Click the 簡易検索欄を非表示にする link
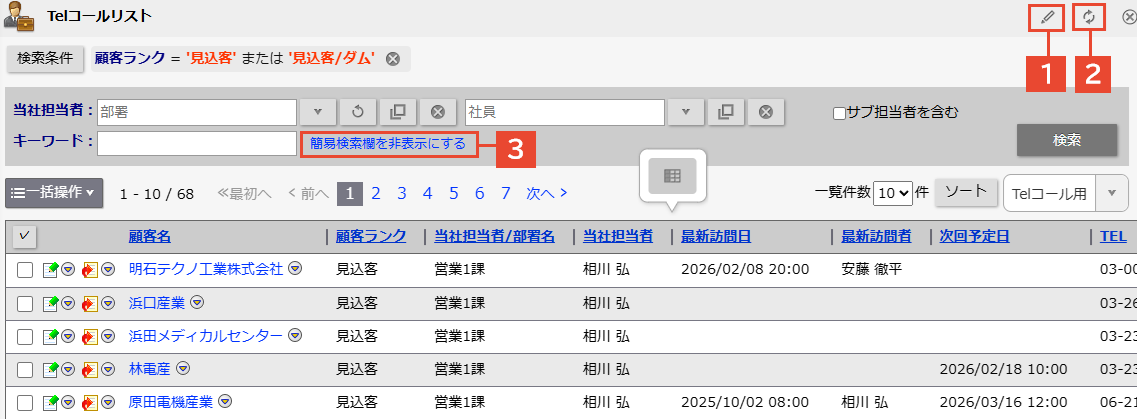 (x=388, y=144)
